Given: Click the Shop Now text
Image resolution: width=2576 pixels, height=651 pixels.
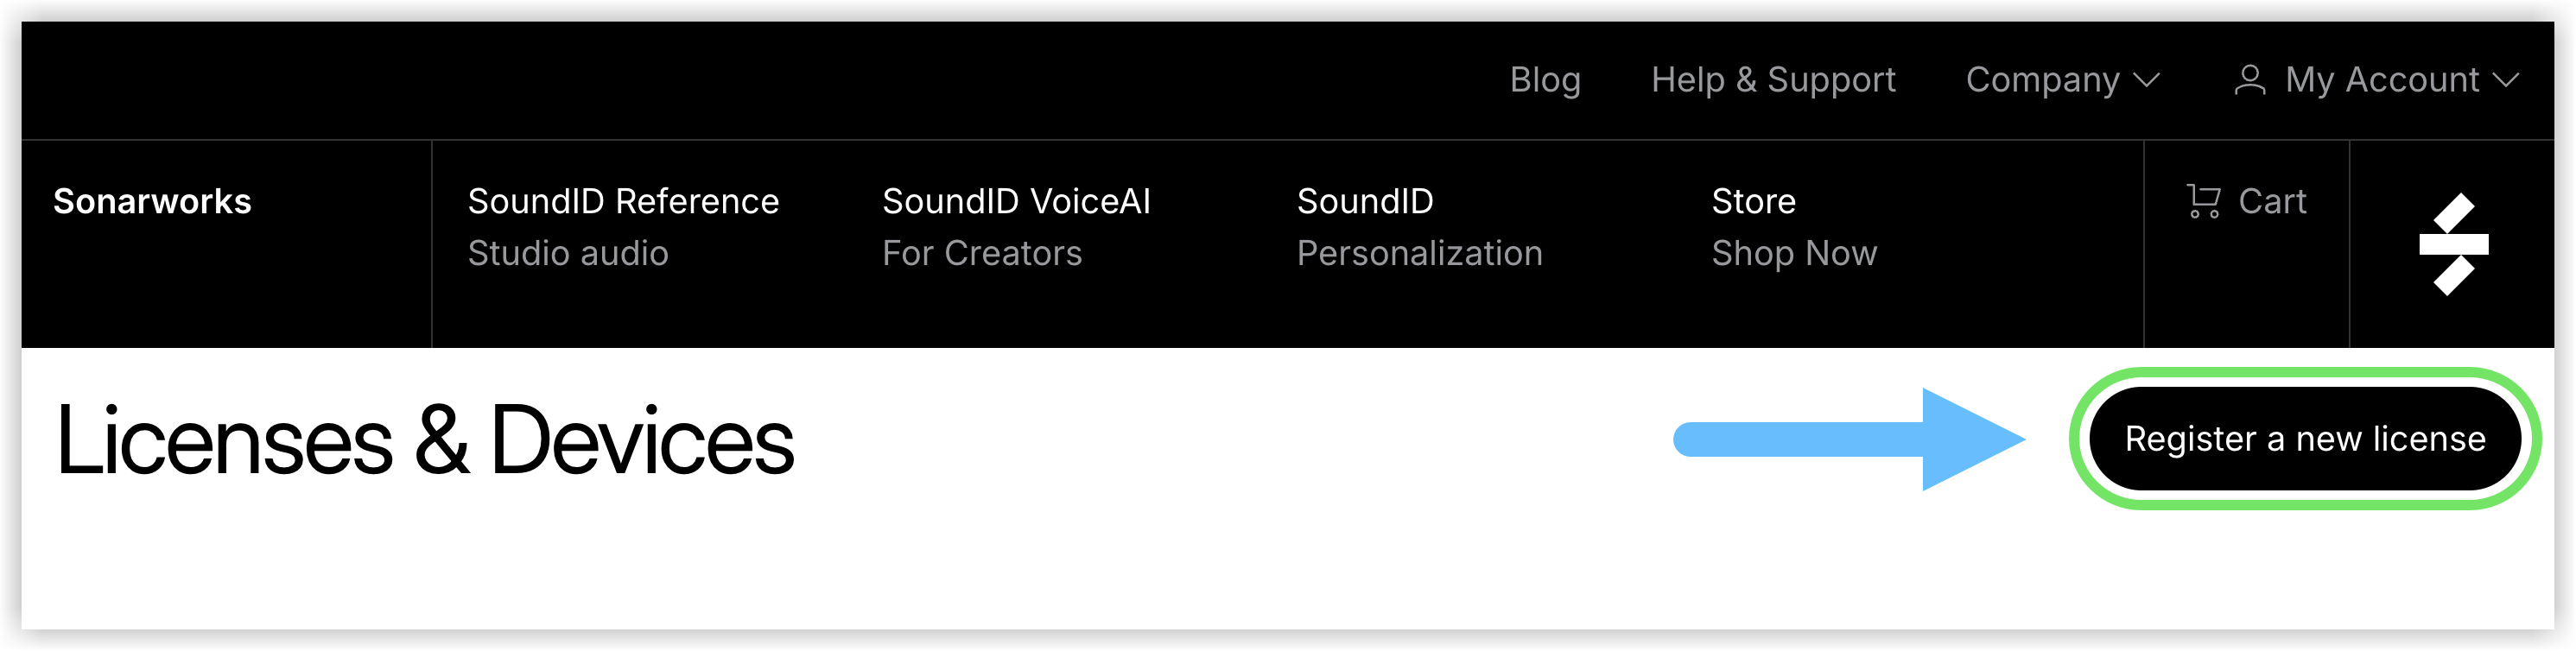Looking at the screenshot, I should point(1794,253).
